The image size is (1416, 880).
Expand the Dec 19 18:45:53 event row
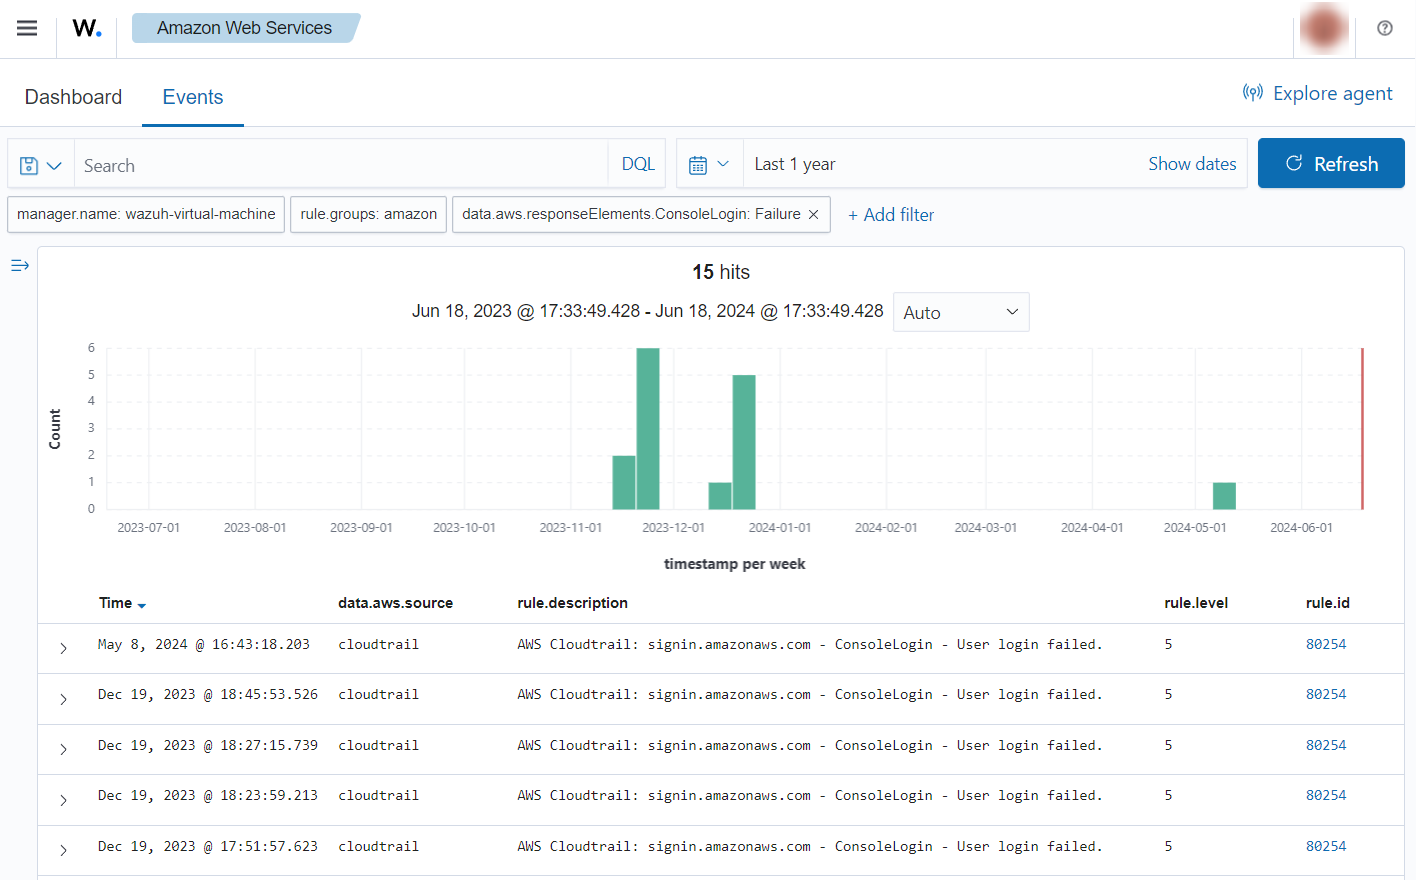click(x=63, y=699)
